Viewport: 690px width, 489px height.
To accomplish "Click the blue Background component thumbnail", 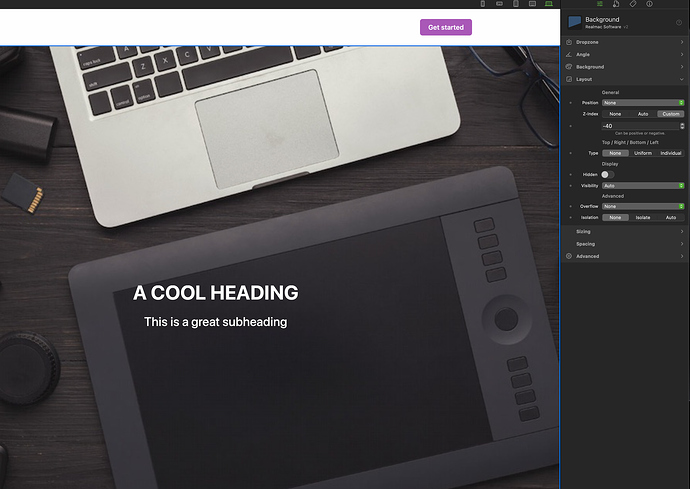I will coord(574,22).
